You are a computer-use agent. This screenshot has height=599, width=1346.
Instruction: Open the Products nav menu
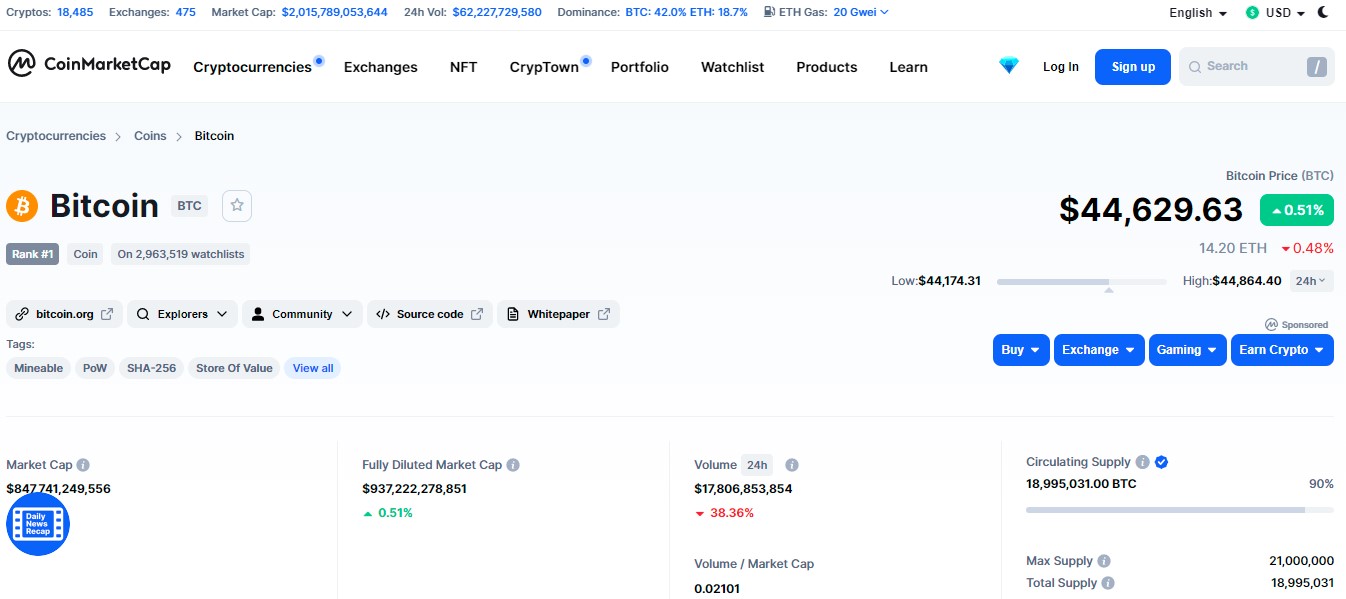827,67
